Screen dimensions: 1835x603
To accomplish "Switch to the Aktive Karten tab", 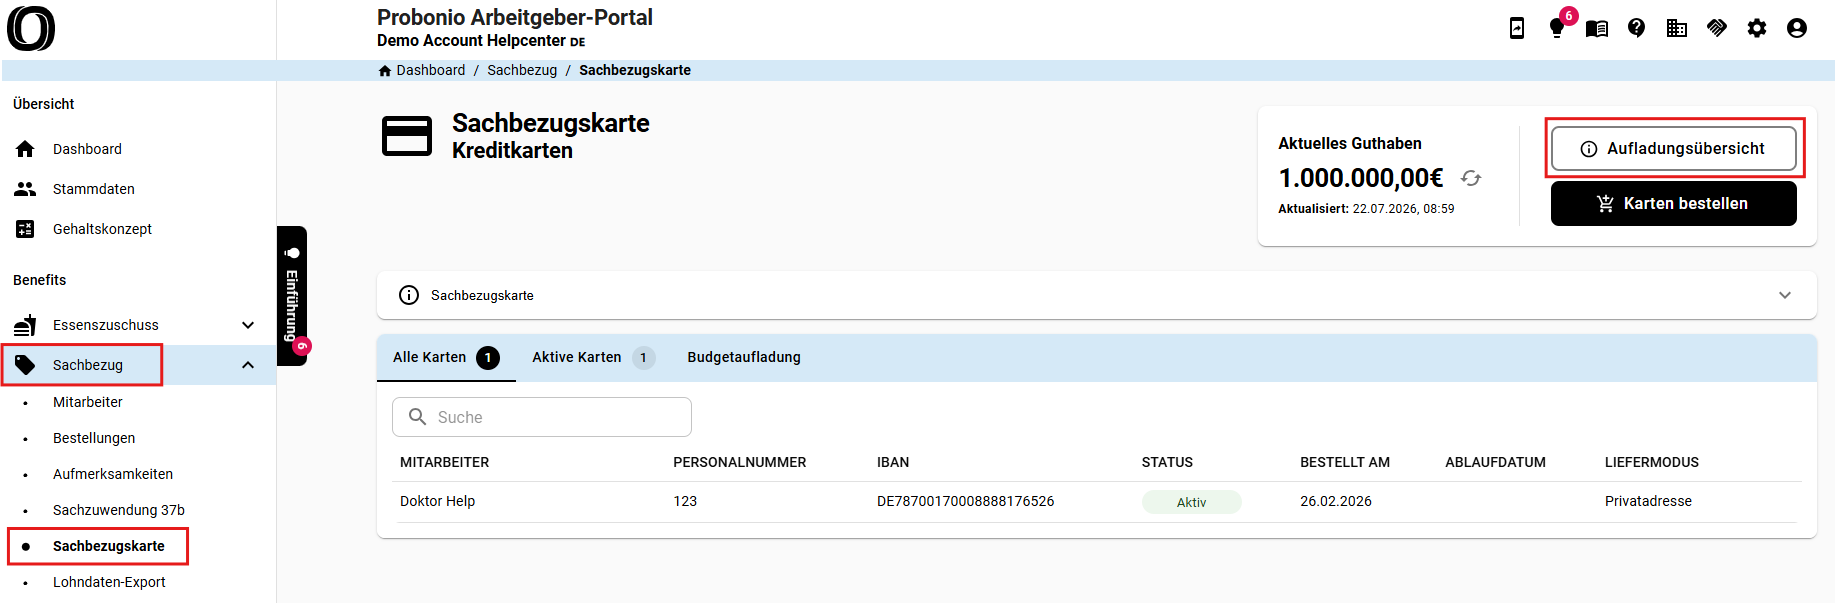I will (593, 357).
